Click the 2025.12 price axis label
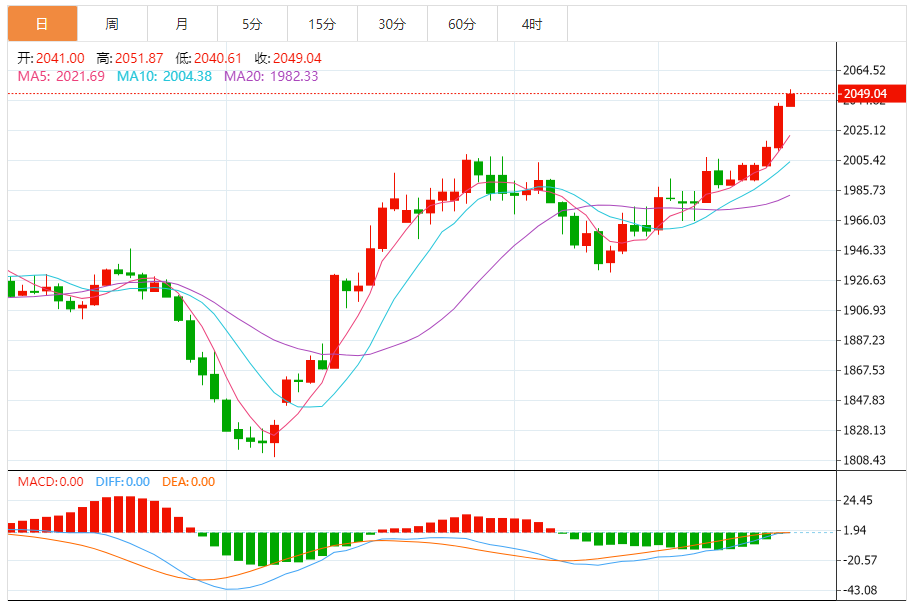 (864, 130)
